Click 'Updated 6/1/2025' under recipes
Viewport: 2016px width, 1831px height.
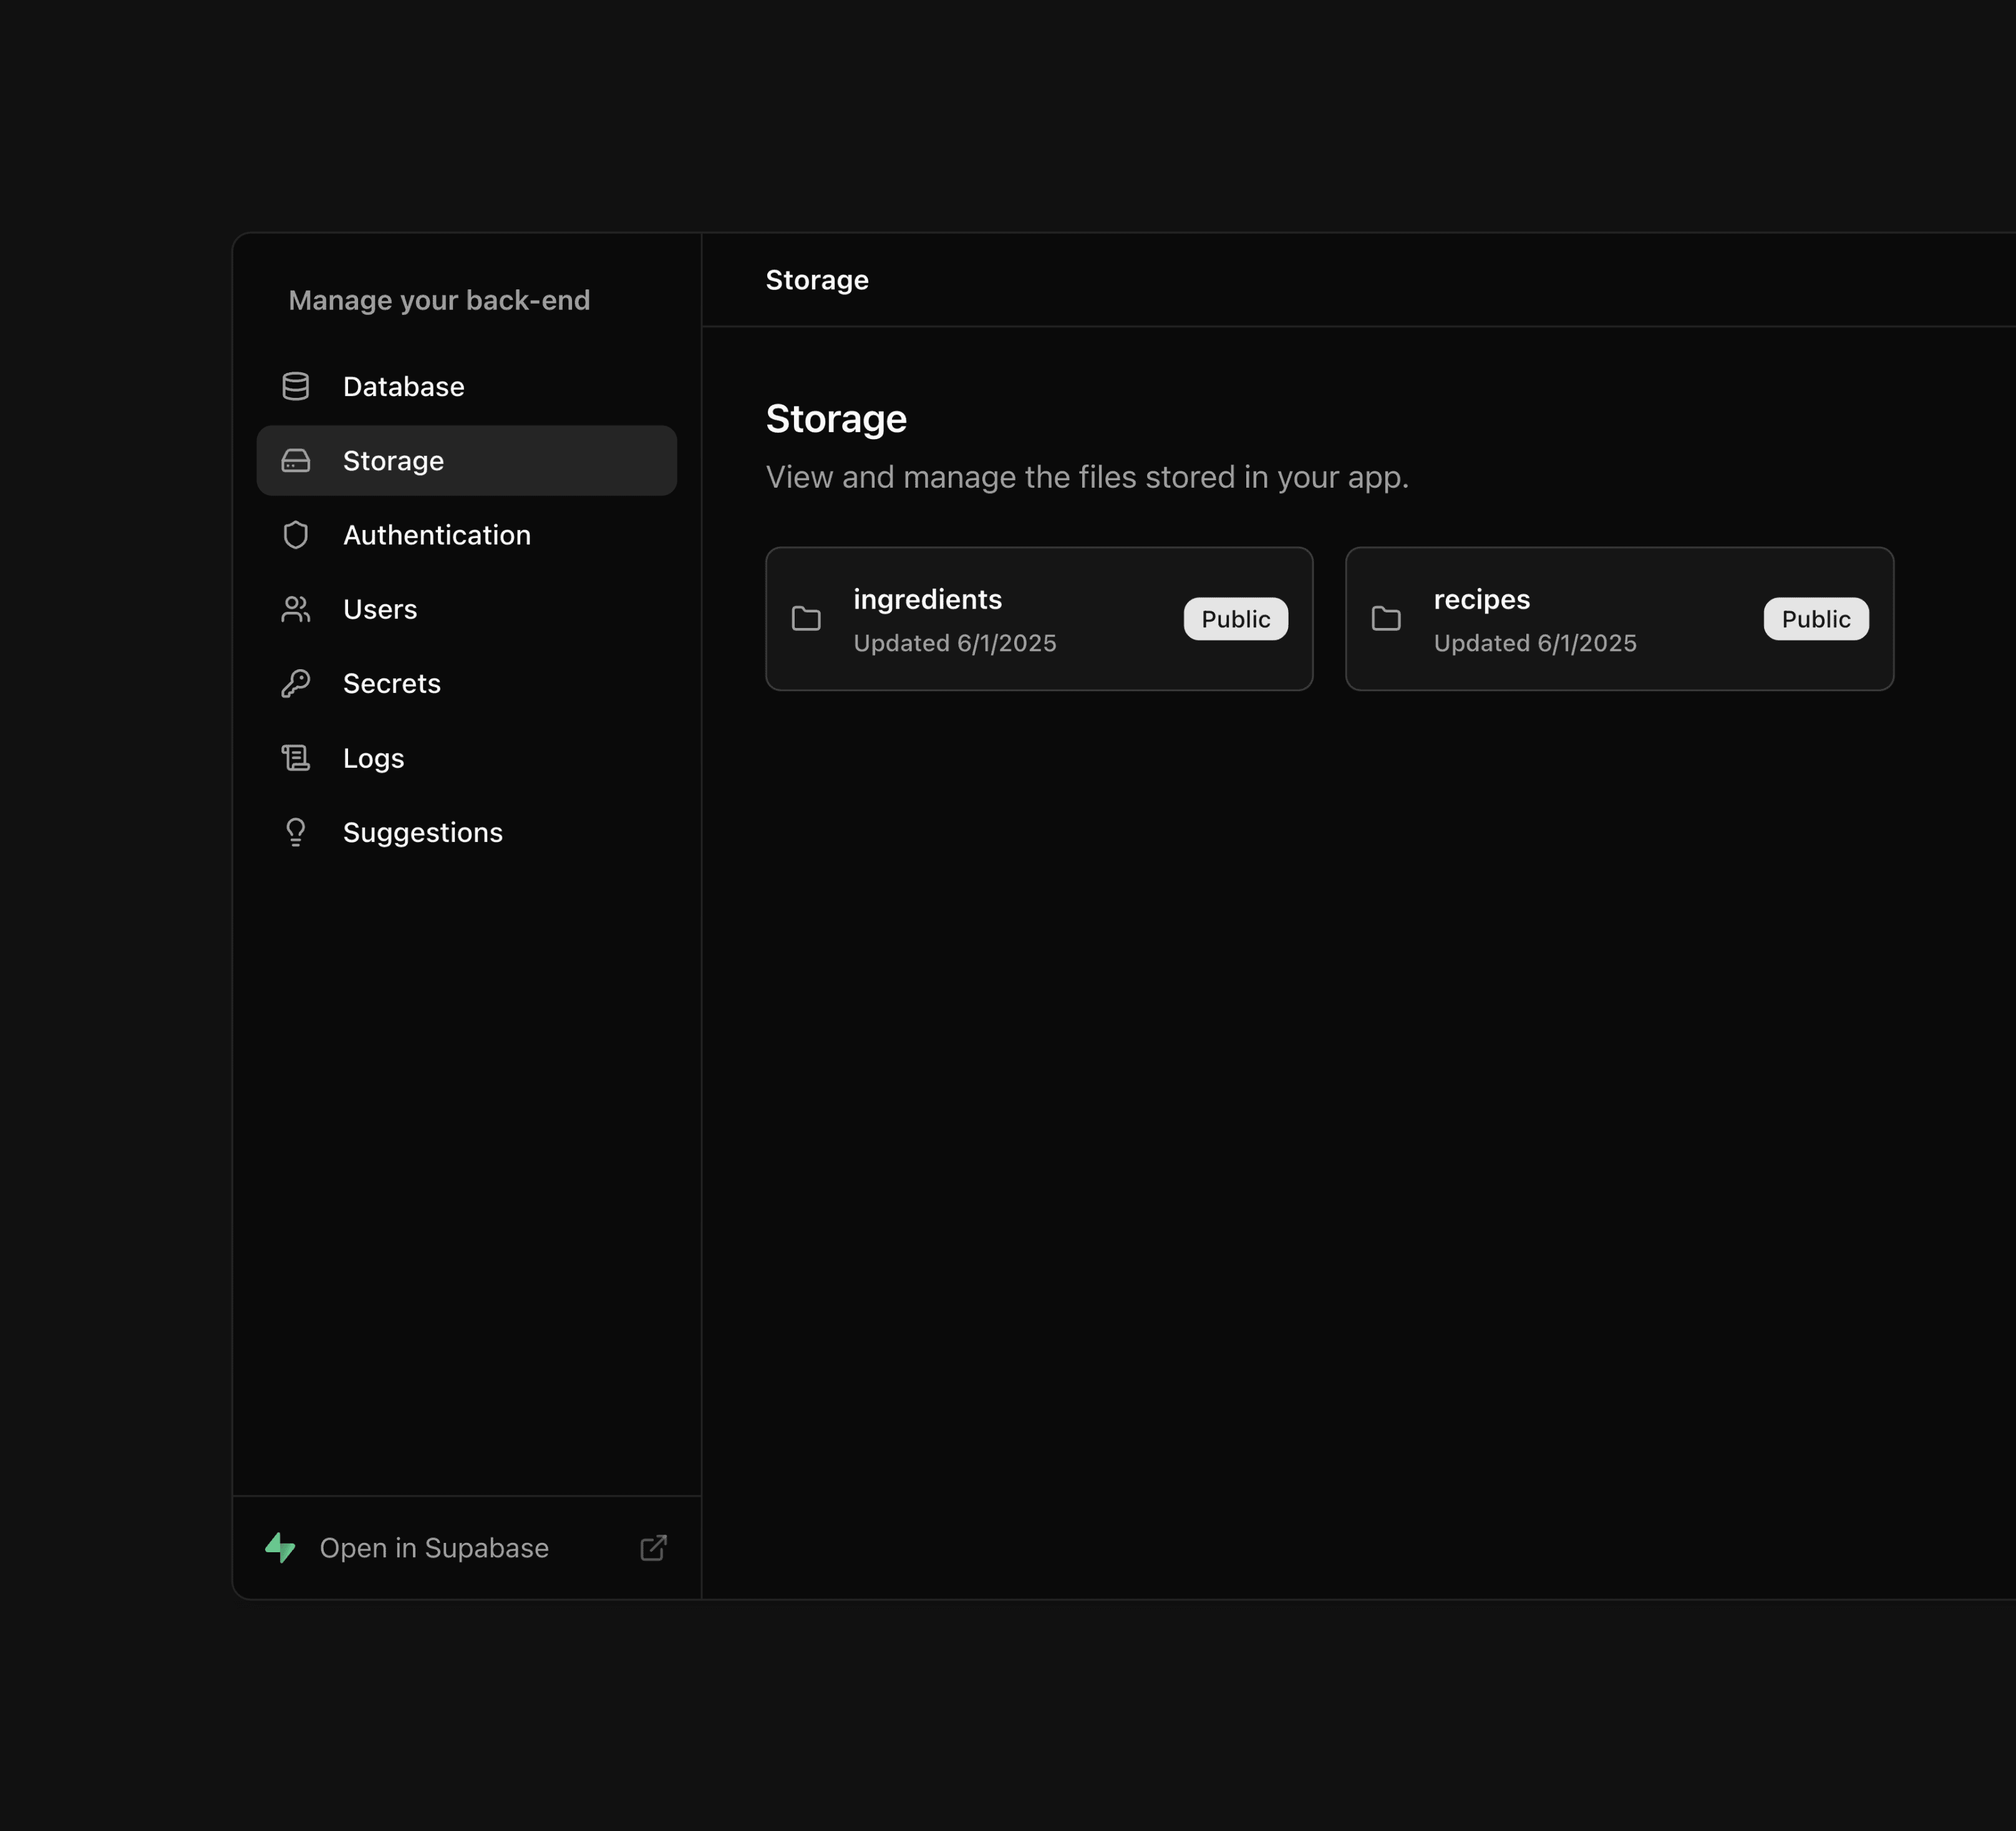[x=1535, y=643]
